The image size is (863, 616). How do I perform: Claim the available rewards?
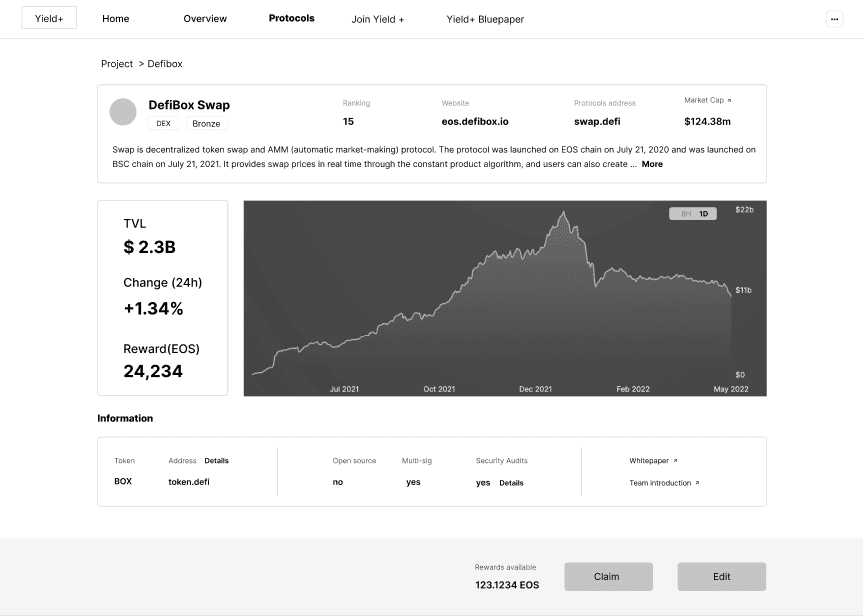click(x=608, y=576)
